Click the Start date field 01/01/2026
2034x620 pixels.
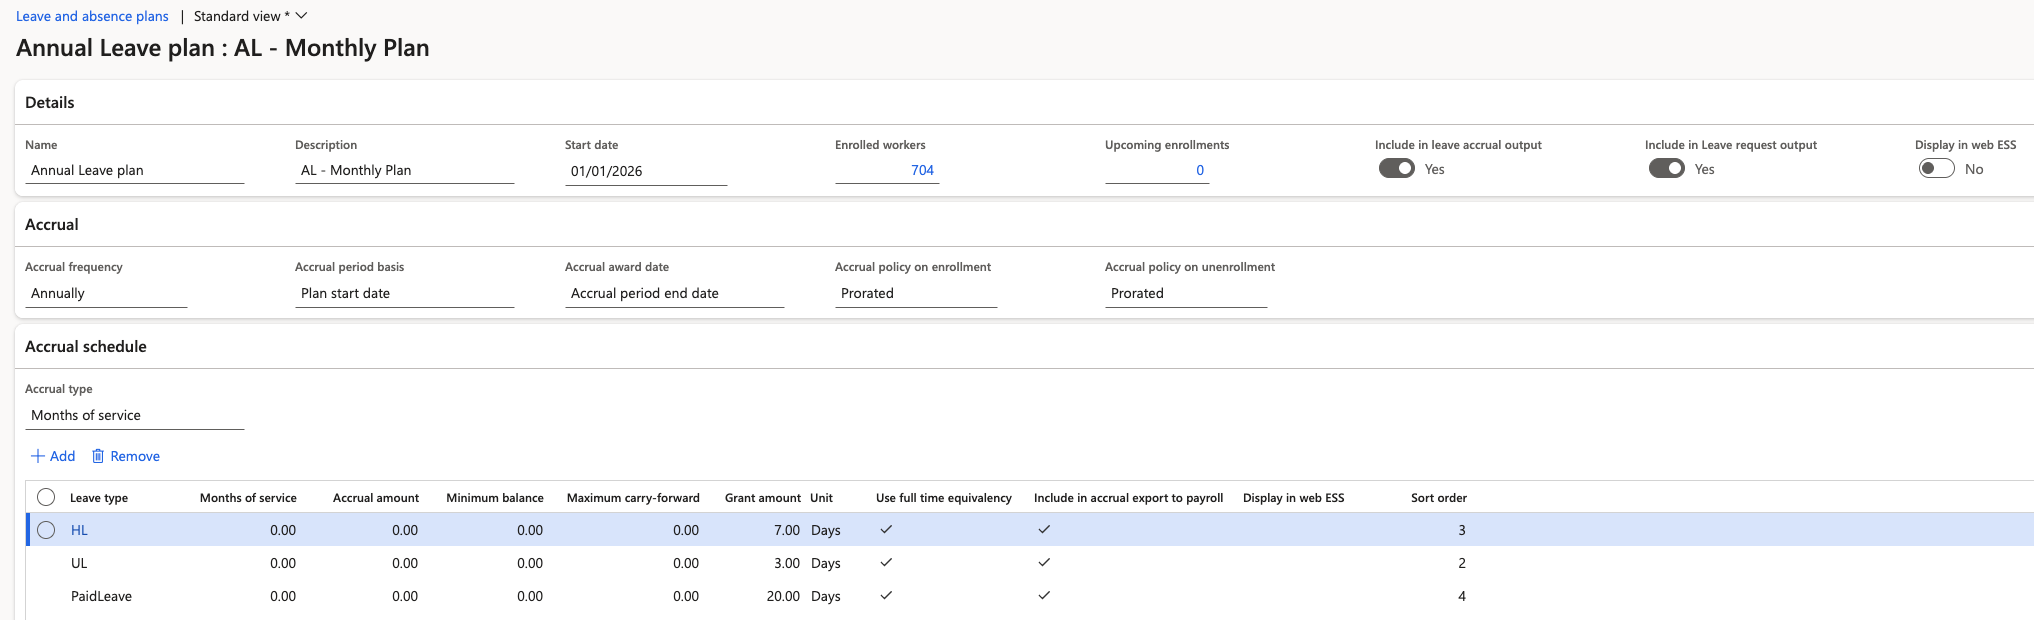pyautogui.click(x=646, y=171)
